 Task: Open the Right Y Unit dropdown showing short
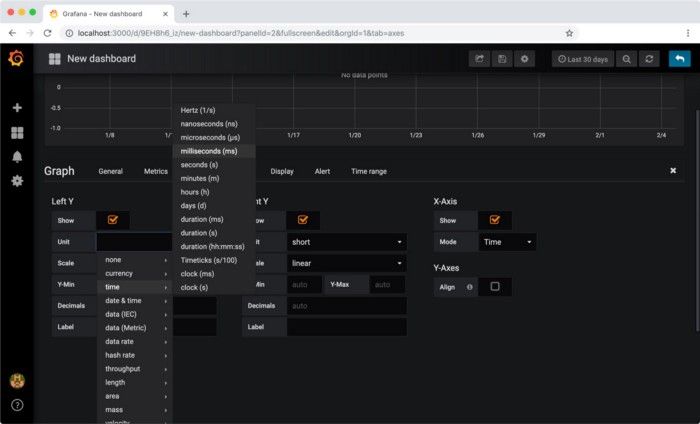click(347, 242)
